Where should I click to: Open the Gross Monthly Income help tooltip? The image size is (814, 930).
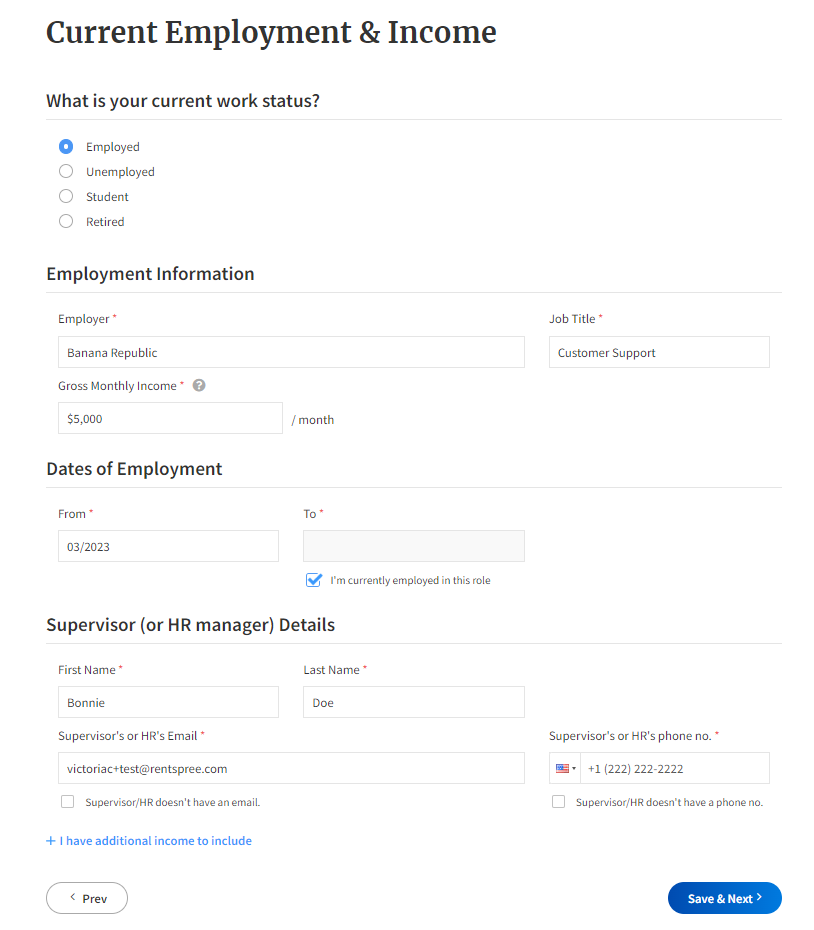coord(198,385)
